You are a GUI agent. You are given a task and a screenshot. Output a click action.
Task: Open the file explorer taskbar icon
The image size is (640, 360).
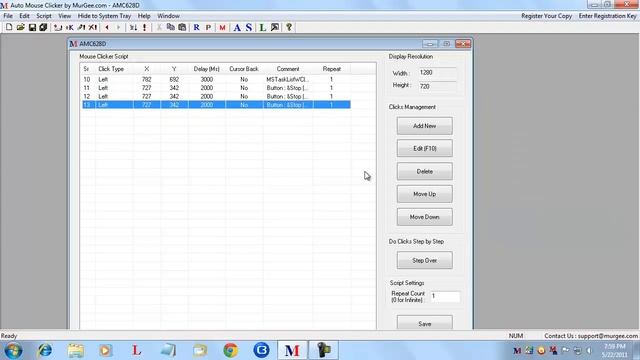[76, 350]
